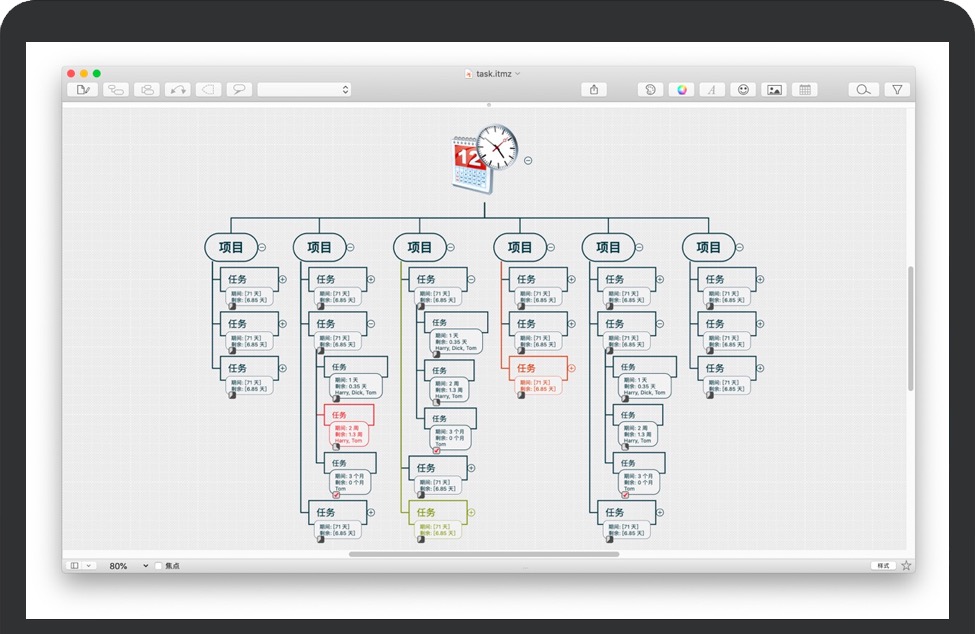Click the filter funnel icon
This screenshot has width=975, height=634.
(897, 90)
